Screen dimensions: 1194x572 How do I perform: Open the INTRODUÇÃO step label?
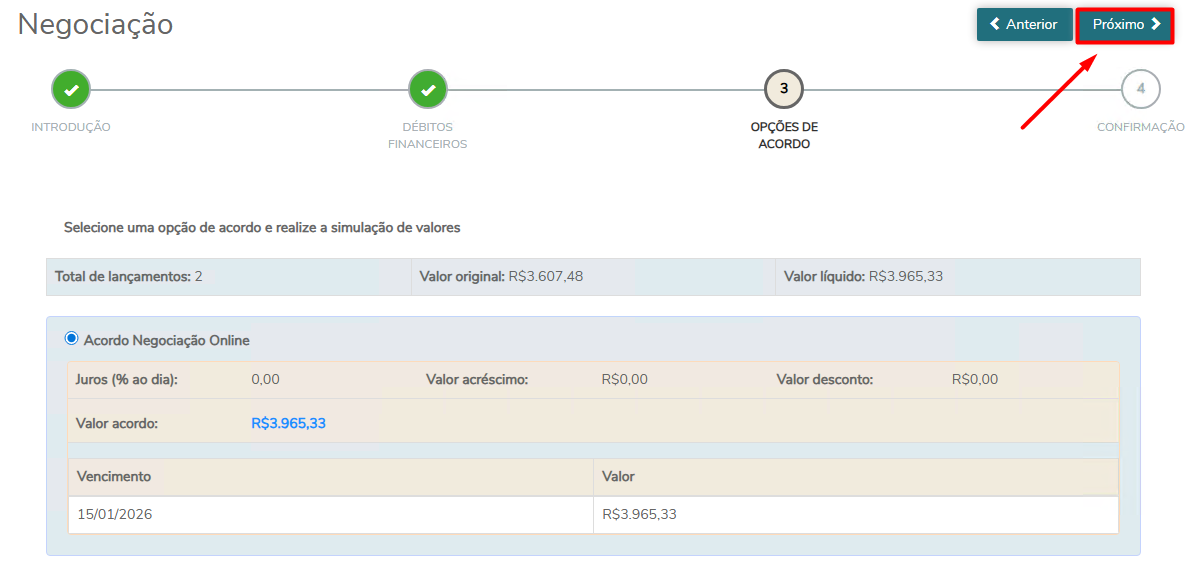(71, 127)
